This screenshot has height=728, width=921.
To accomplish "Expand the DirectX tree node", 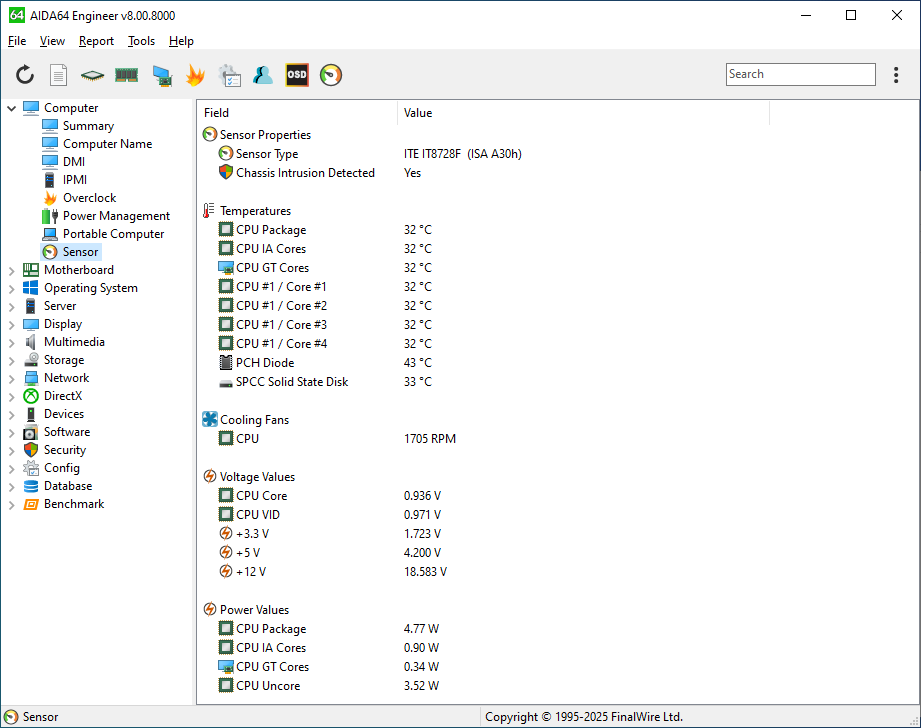I will coord(11,397).
